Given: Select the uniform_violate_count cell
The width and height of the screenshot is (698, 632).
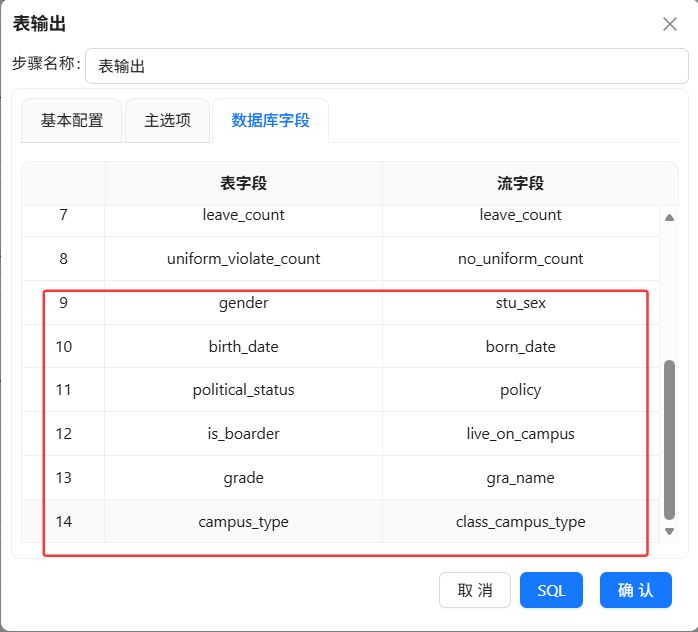Looking at the screenshot, I should click(x=243, y=259).
